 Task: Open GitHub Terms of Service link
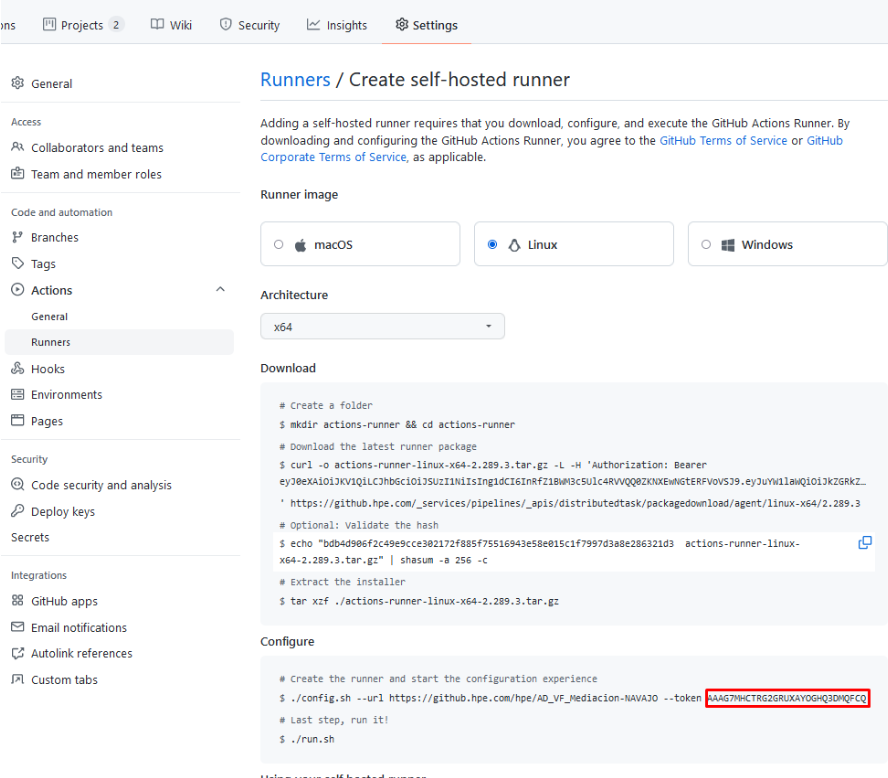(723, 140)
